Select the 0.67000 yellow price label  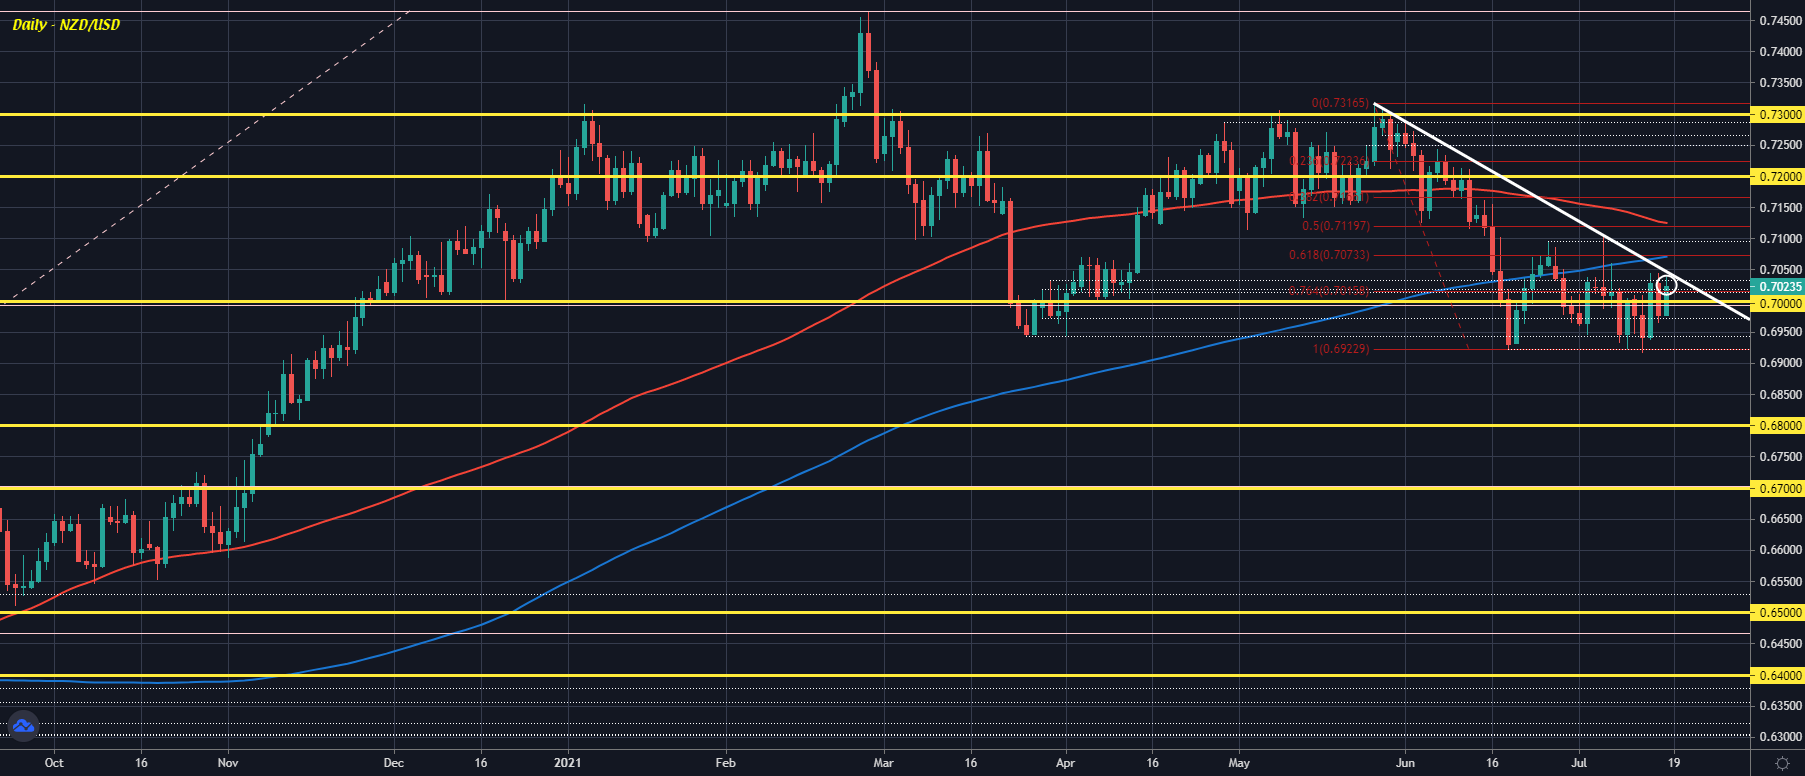coord(1779,489)
